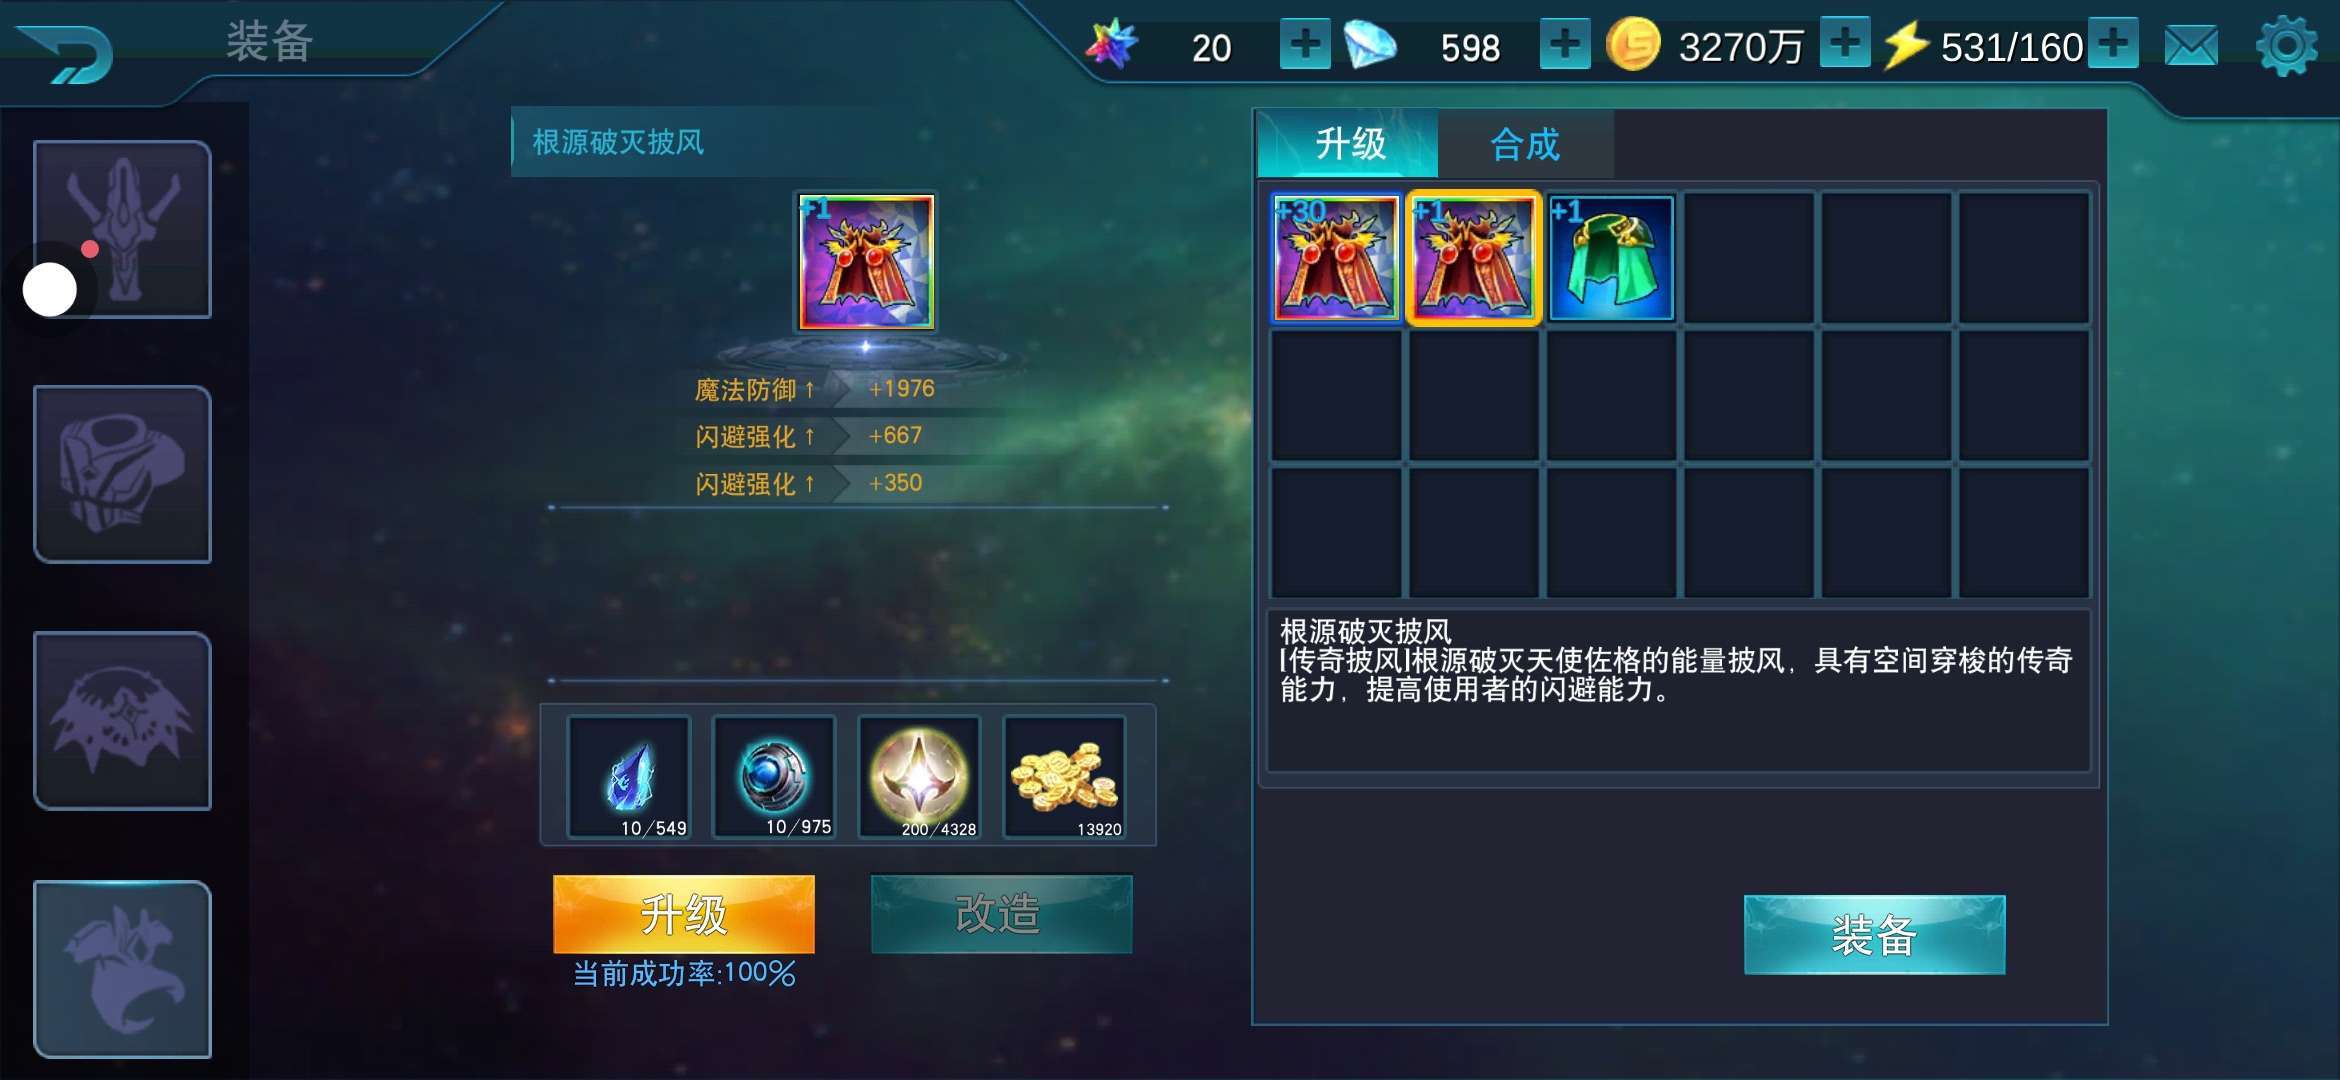Tap the gold coins cost 13920
Screen dimensions: 2340x1080
1064,777
